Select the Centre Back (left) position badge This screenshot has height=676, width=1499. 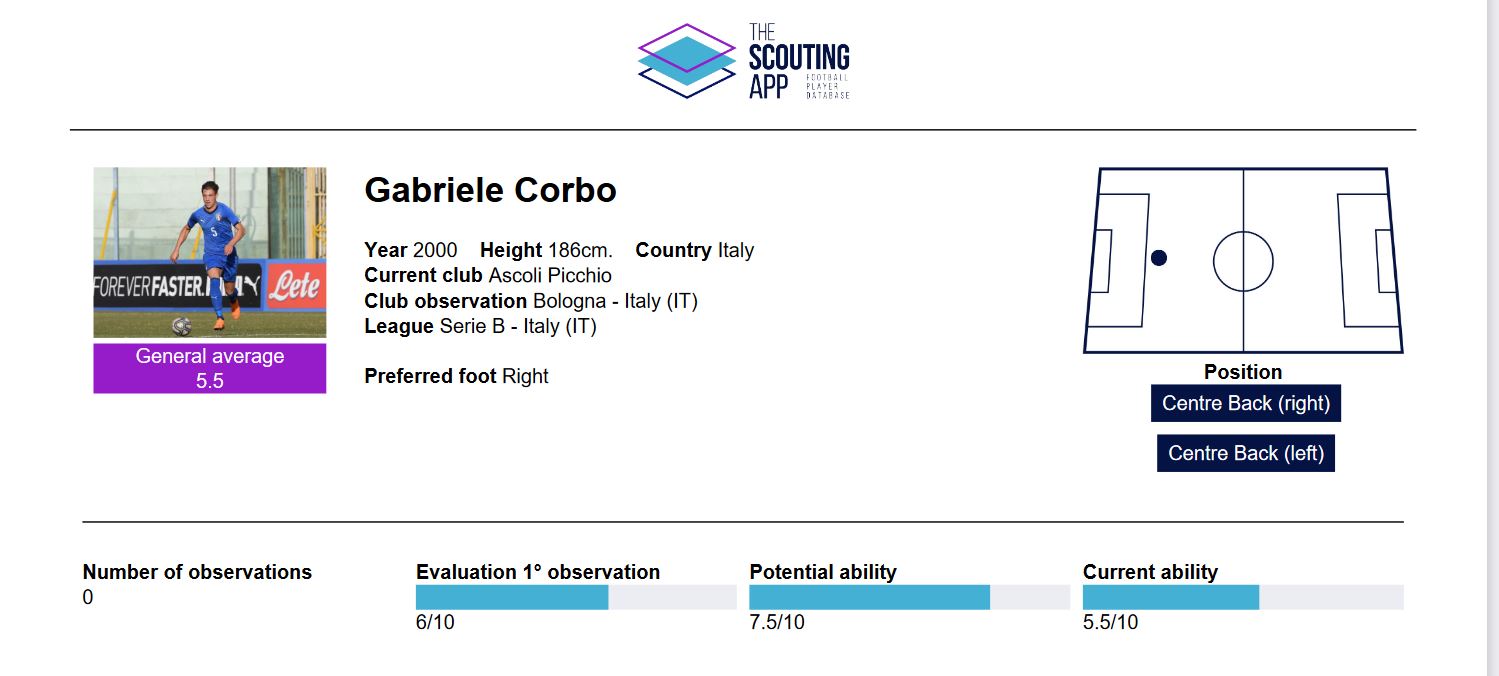1246,453
